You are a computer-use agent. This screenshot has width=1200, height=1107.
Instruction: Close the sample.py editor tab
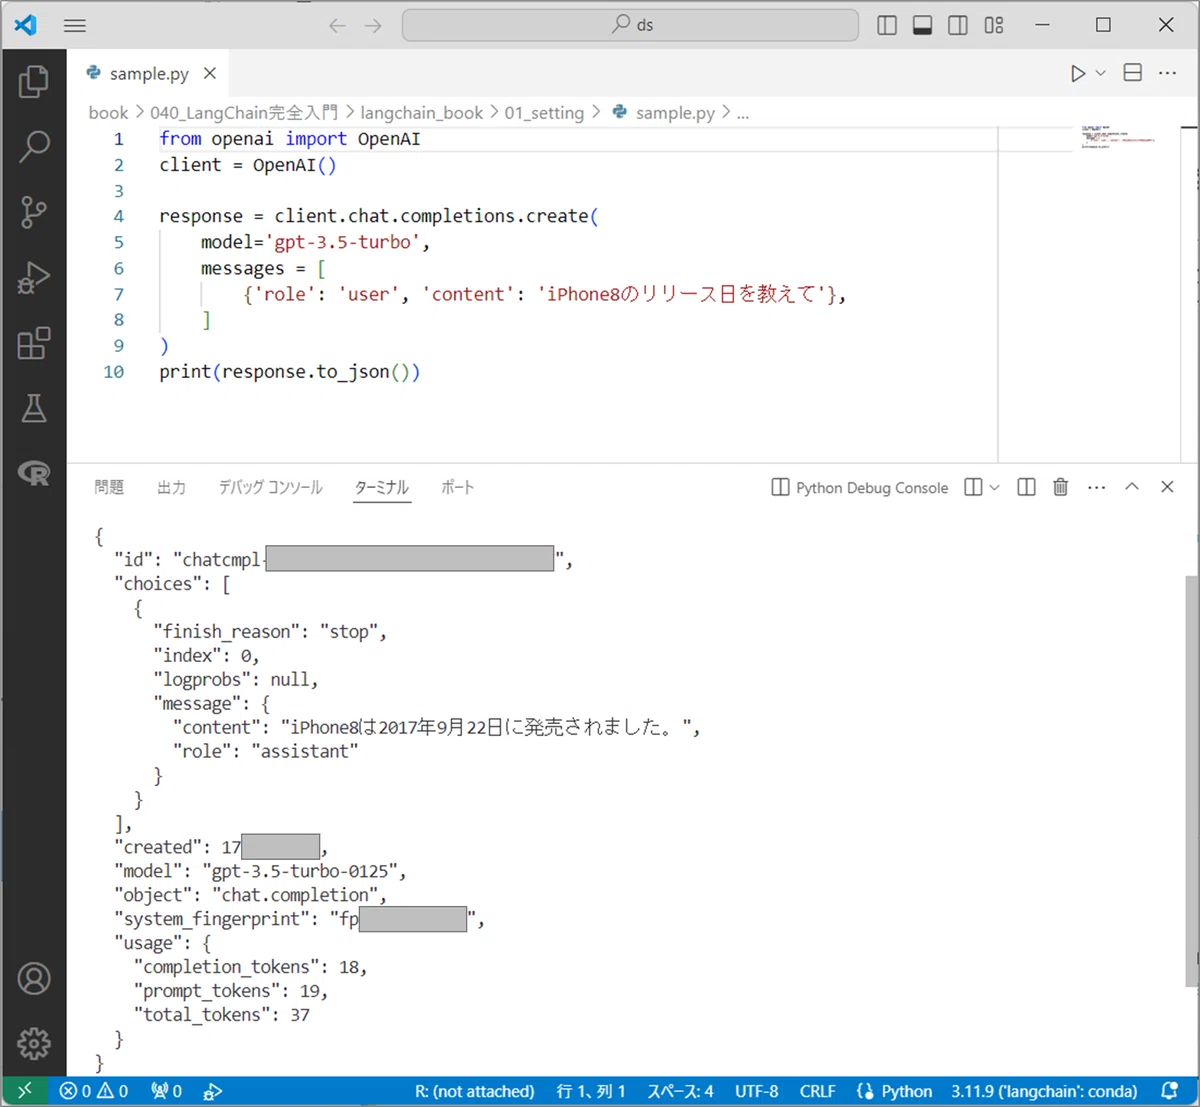coord(209,73)
